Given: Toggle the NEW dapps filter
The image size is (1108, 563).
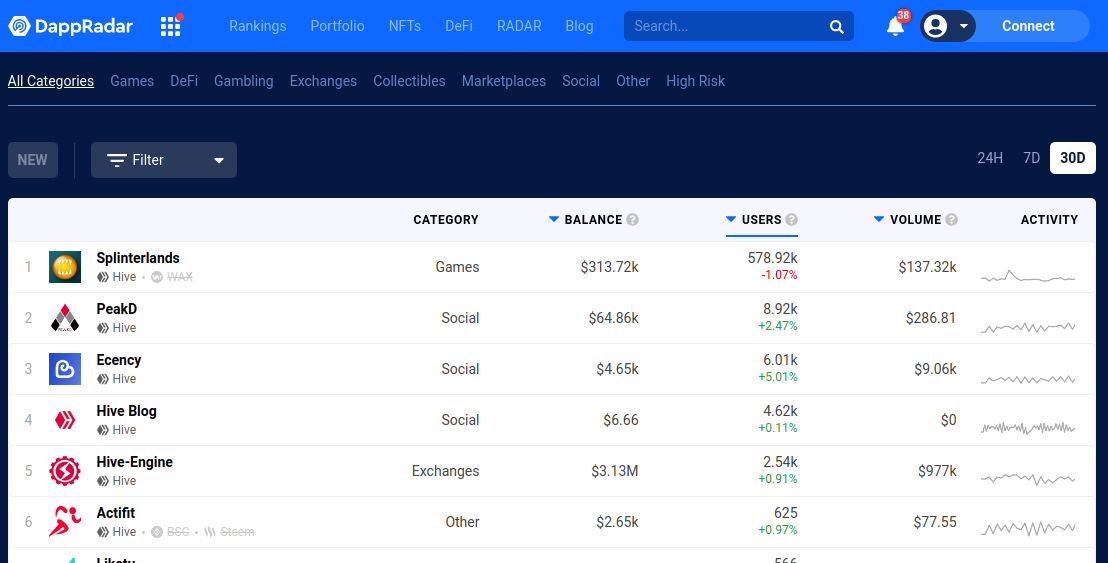Looking at the screenshot, I should pos(33,160).
